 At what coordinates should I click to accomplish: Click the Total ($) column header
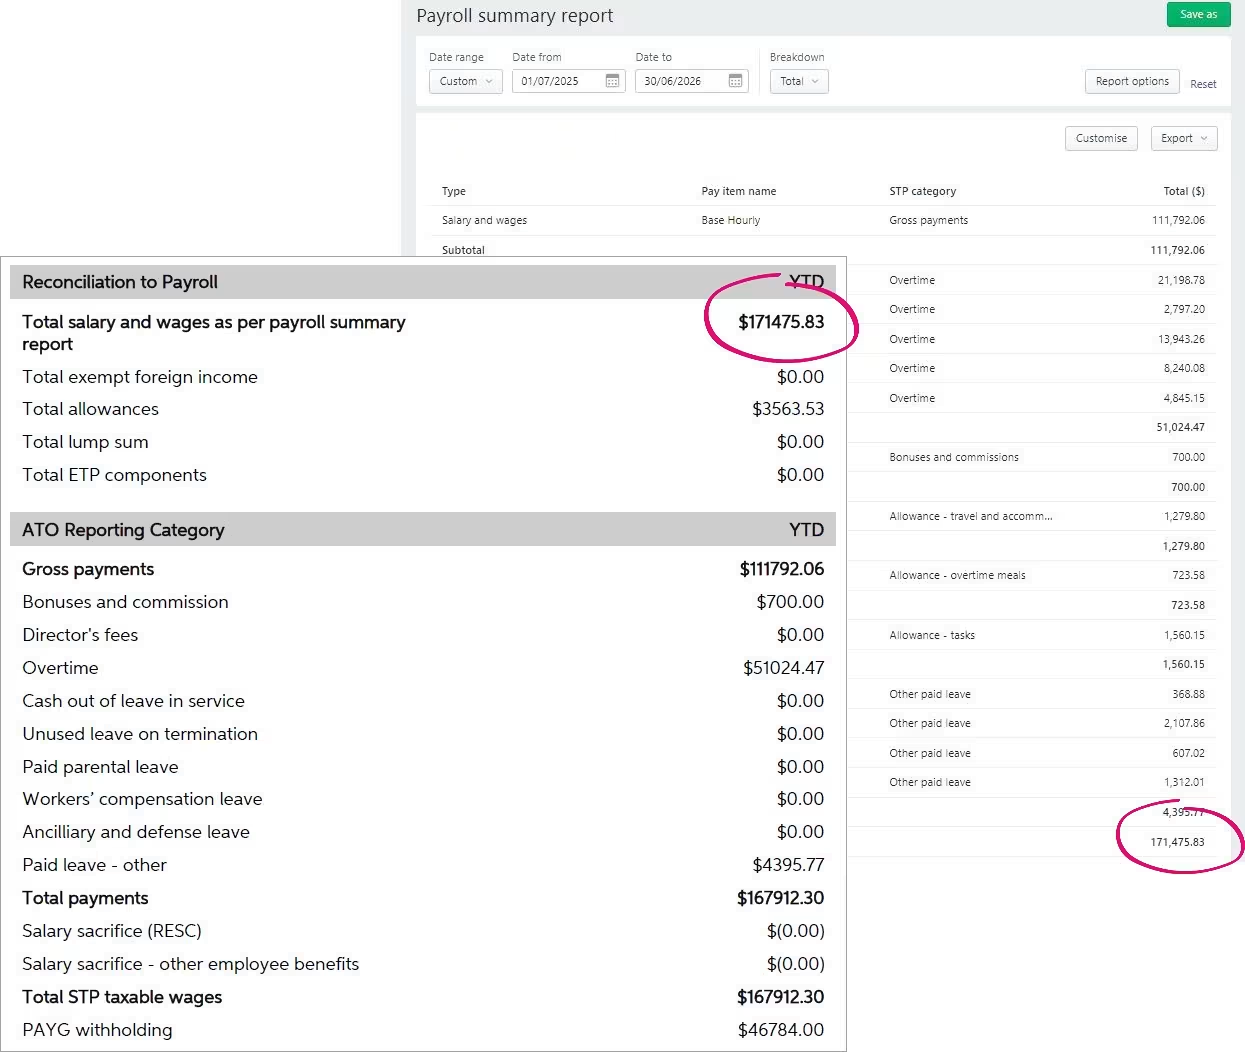coord(1184,191)
